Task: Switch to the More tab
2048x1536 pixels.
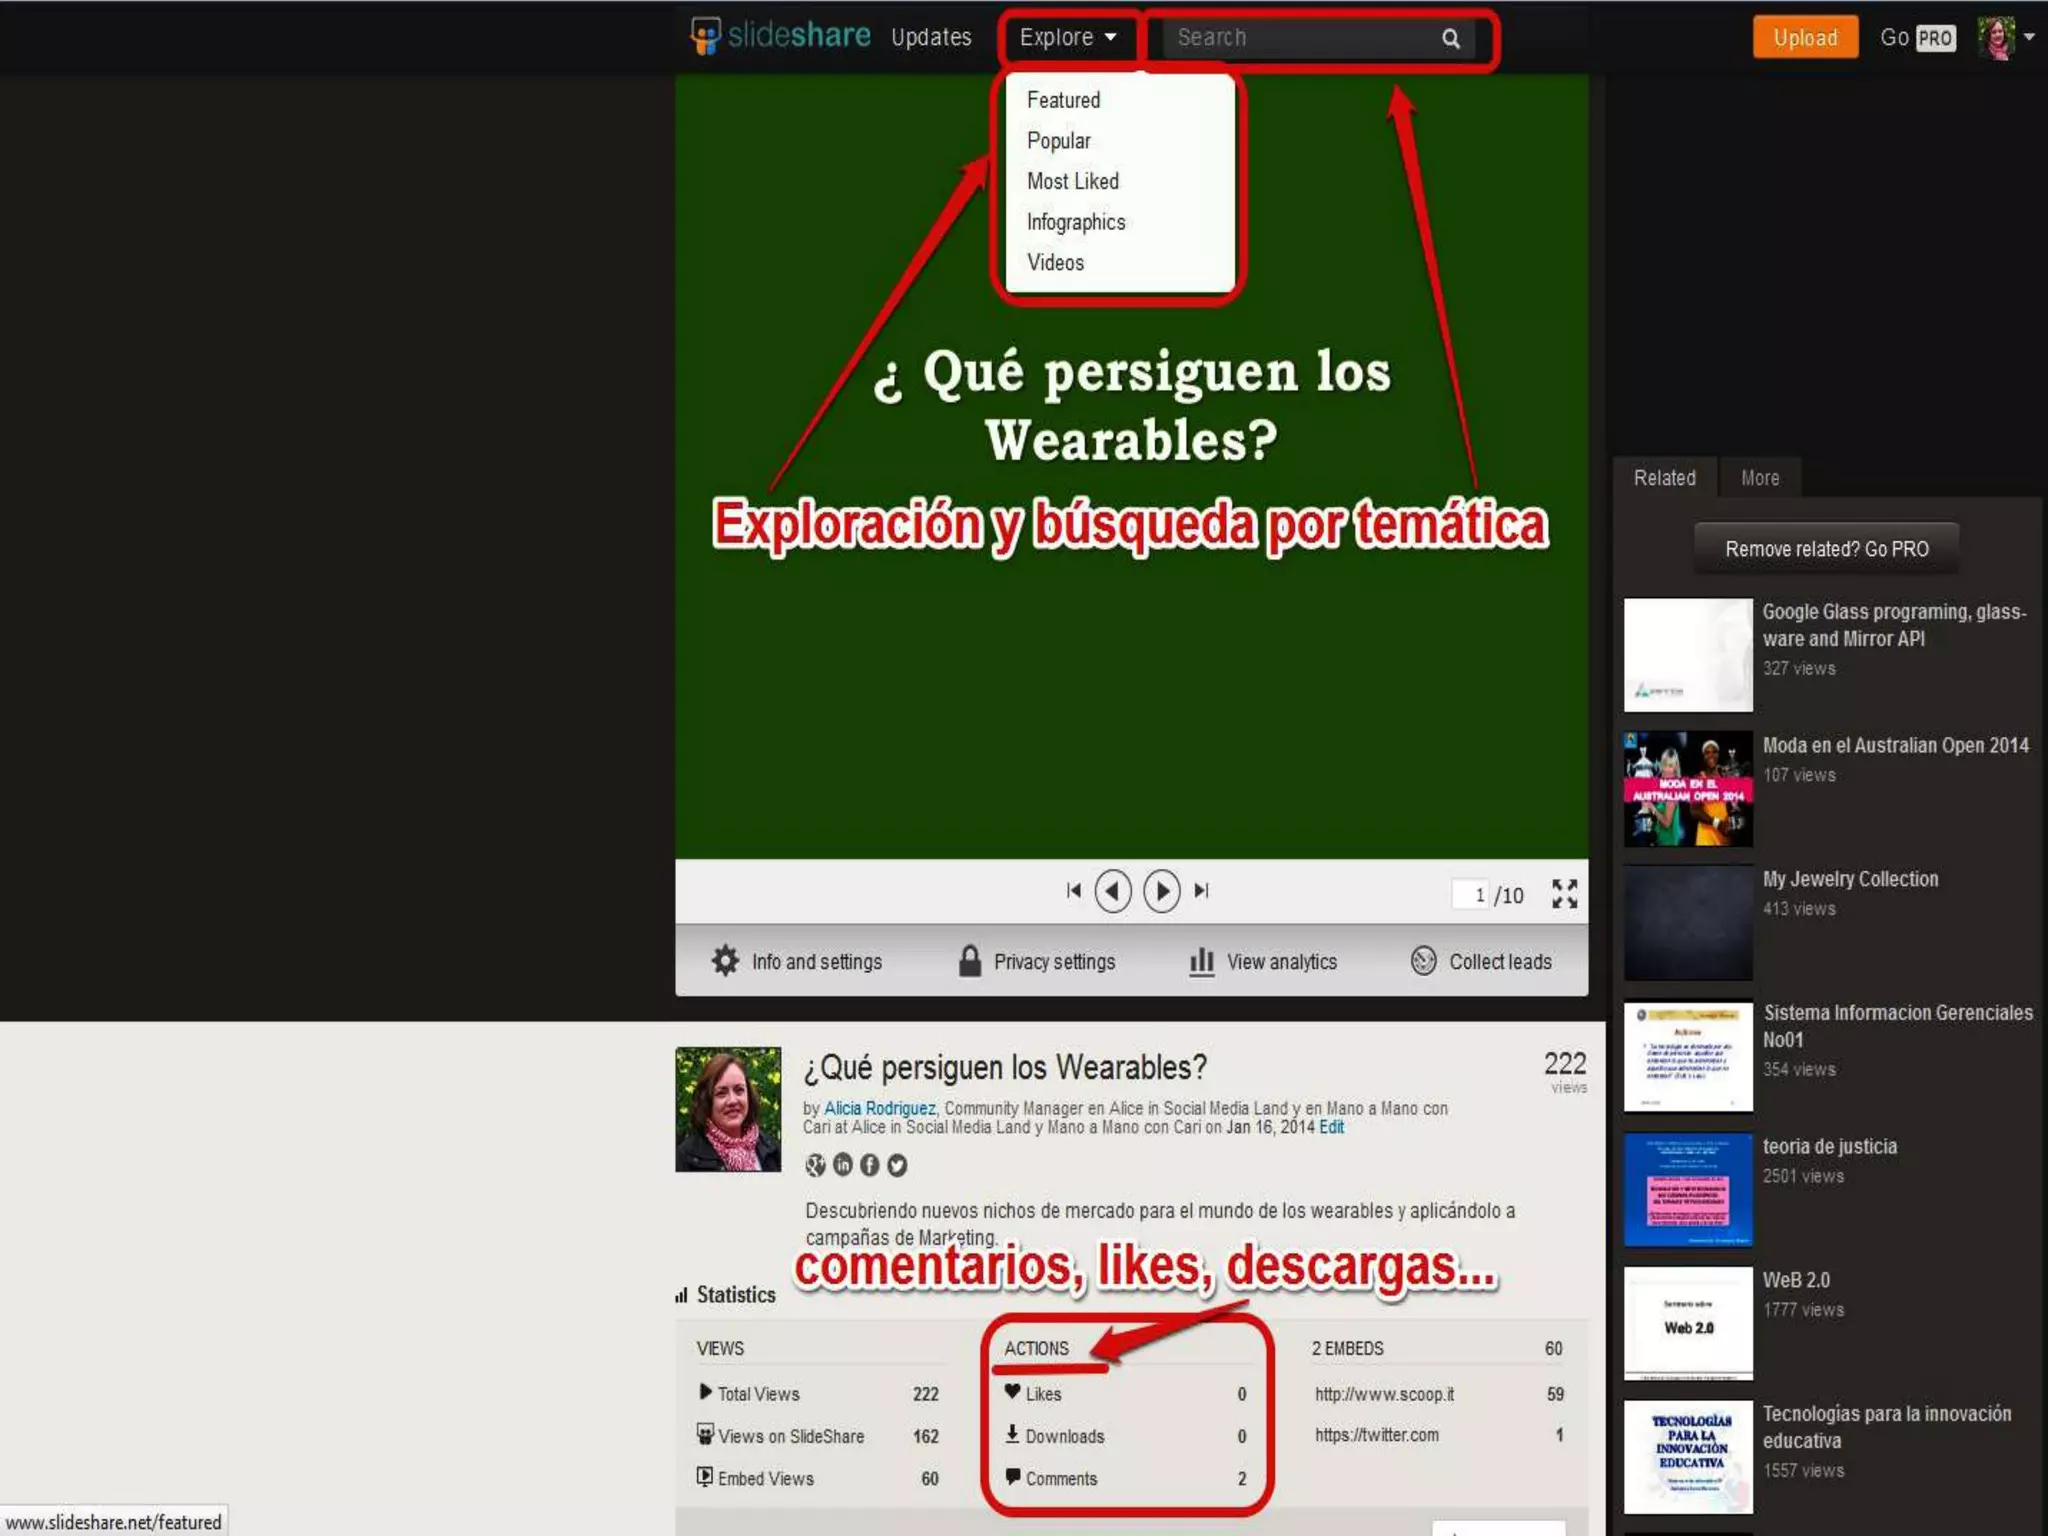Action: coord(1759,478)
